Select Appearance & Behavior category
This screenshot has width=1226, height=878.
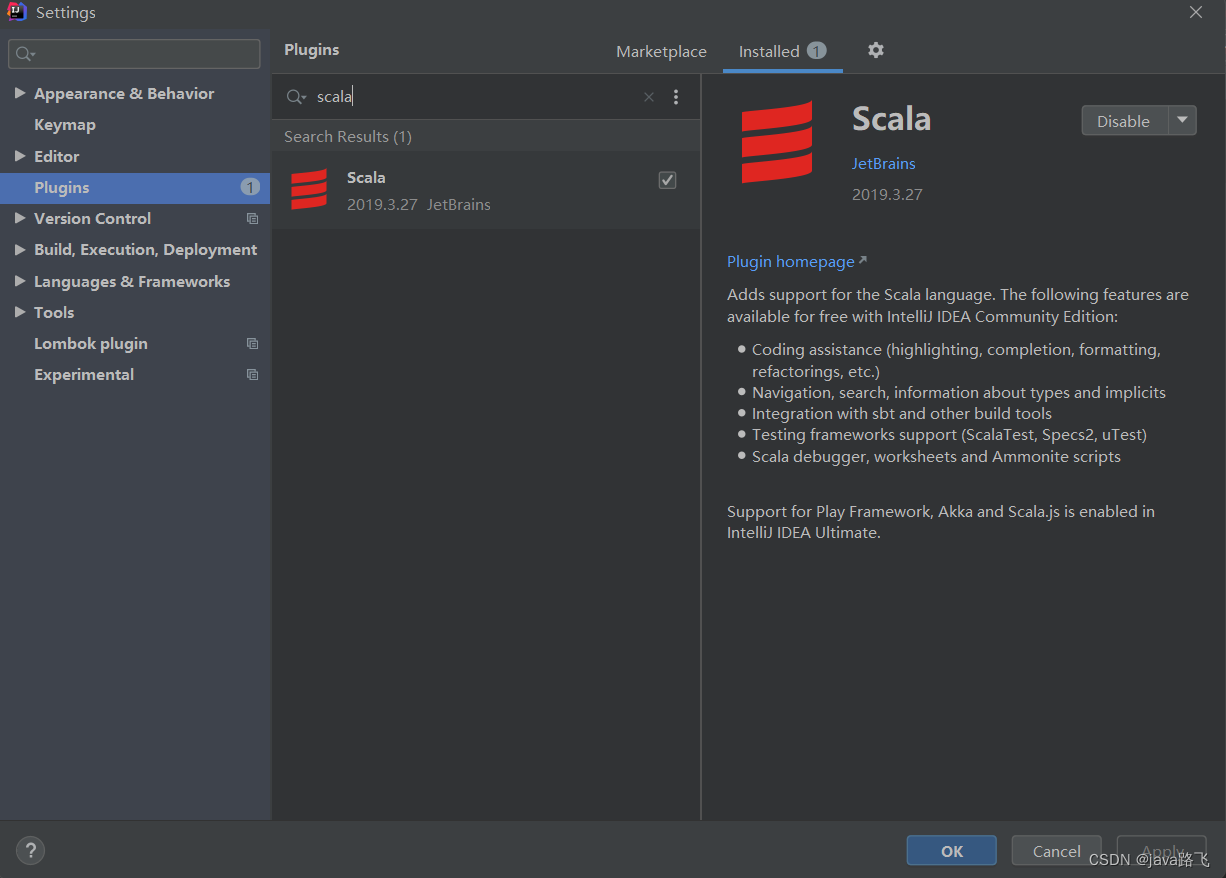click(124, 93)
